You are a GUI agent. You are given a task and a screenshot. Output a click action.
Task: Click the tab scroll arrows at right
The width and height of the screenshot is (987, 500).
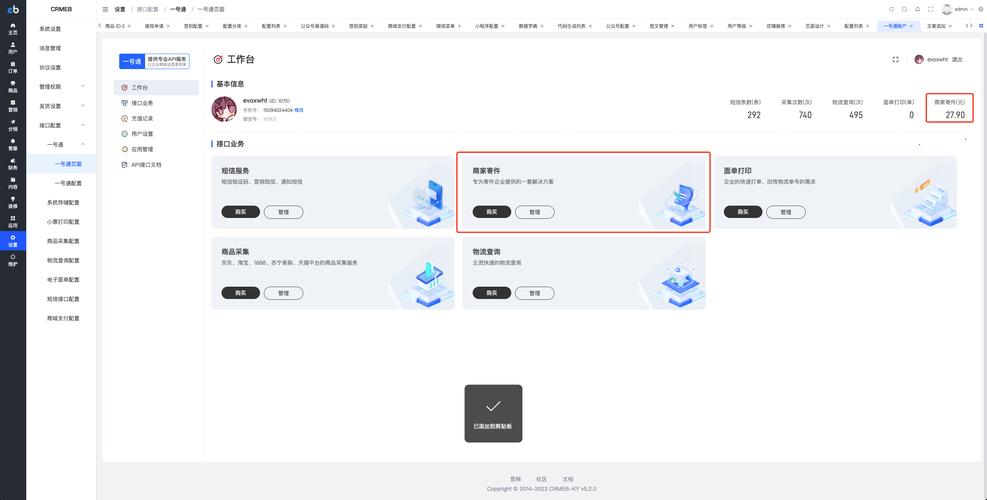click(969, 26)
